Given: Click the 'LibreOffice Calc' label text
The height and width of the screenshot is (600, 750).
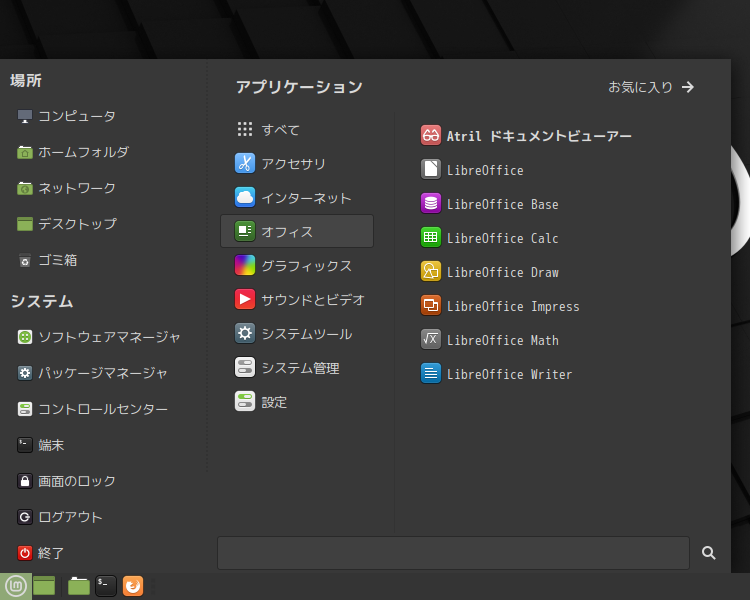Looking at the screenshot, I should [503, 238].
